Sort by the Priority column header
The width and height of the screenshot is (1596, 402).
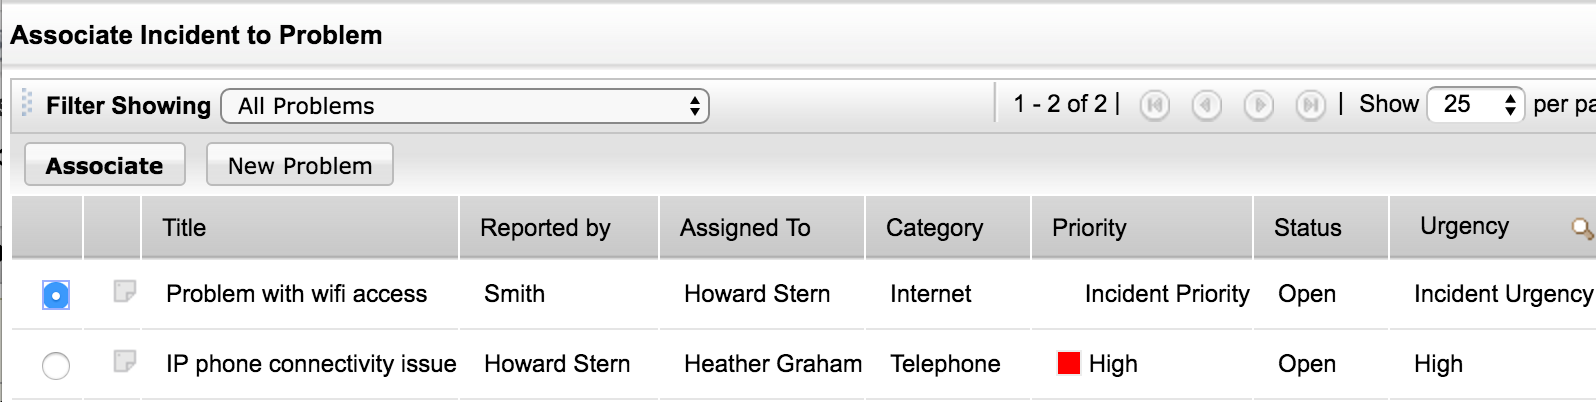pos(1089,228)
